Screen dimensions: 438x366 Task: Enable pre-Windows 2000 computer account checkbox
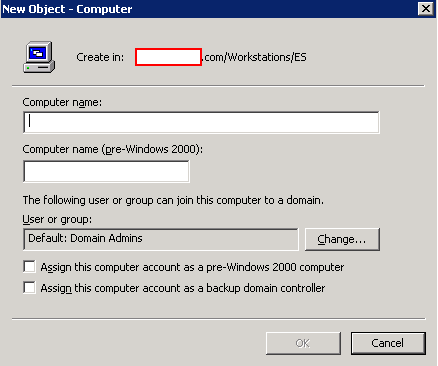[x=29, y=267]
